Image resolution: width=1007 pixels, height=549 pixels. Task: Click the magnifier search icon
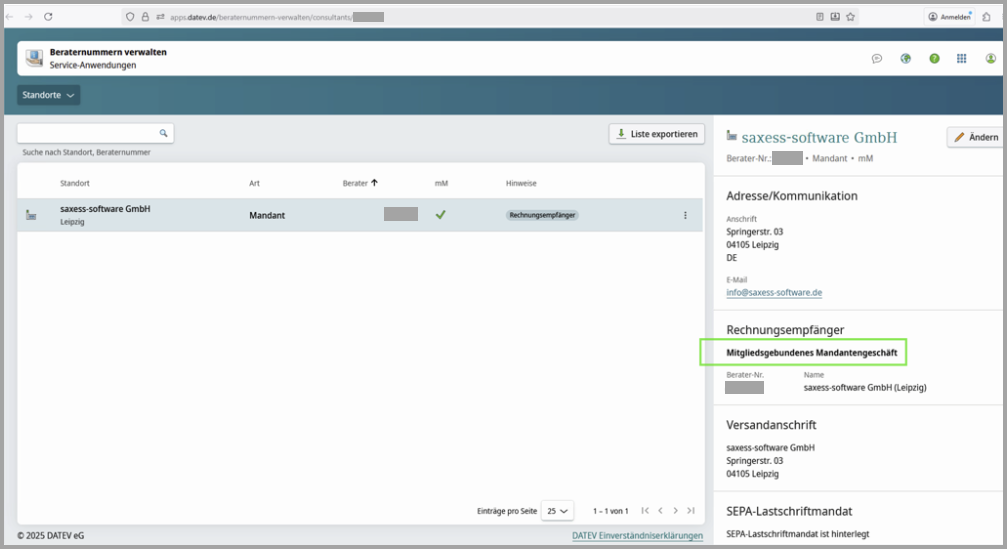(x=164, y=133)
